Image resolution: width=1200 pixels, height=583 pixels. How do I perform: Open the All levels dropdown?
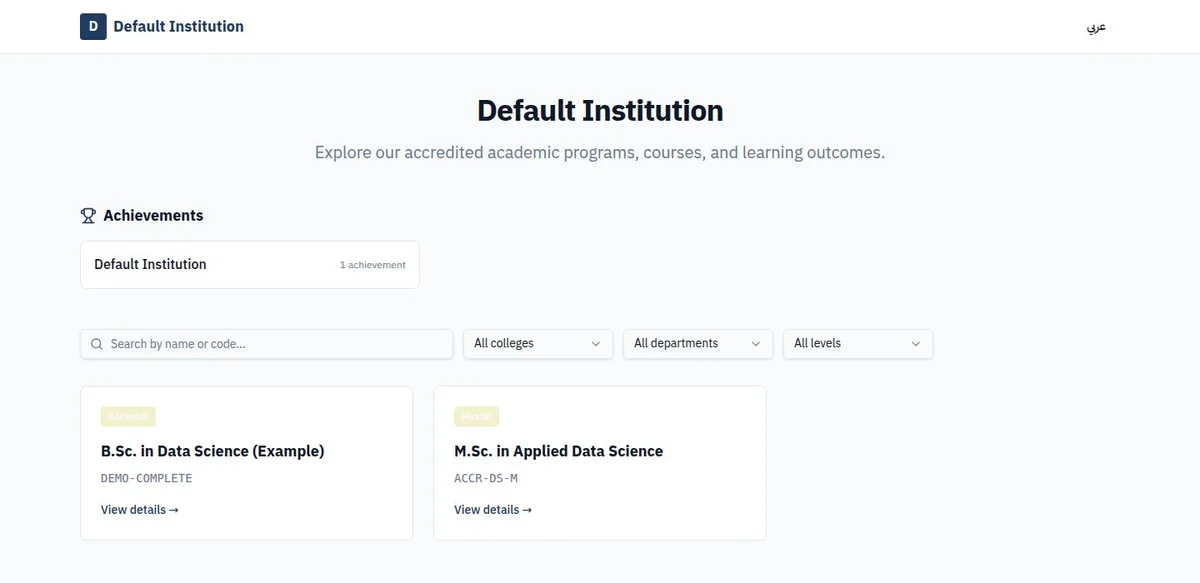point(858,344)
